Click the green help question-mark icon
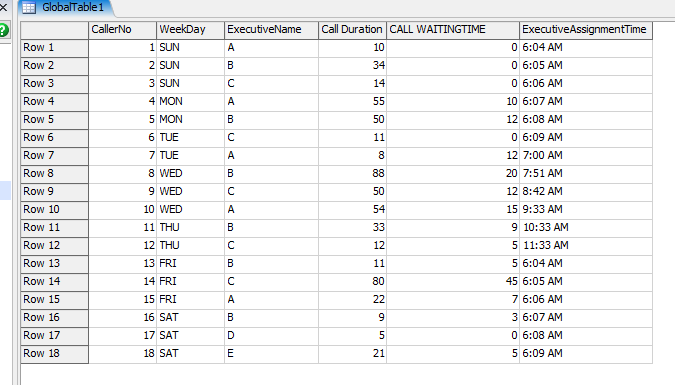The image size is (675, 385). [3, 30]
